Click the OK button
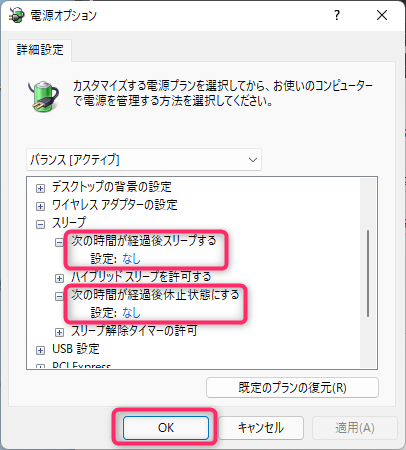 pos(166,427)
